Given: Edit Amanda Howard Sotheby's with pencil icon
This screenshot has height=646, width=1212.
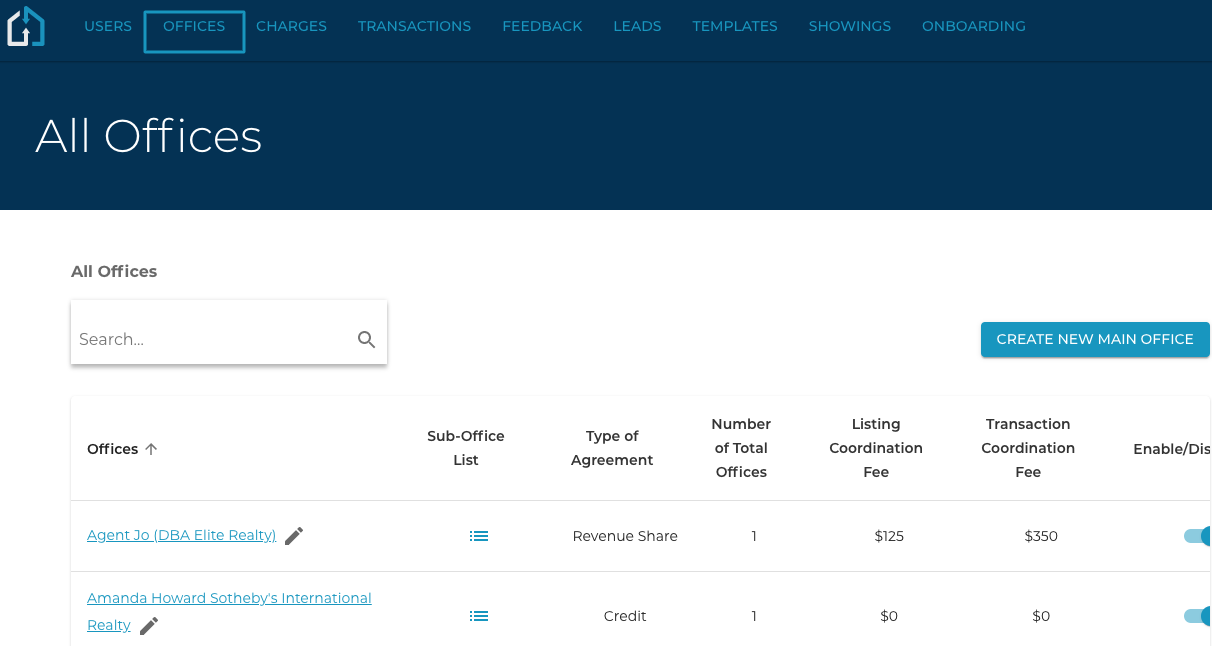Looking at the screenshot, I should click(149, 626).
